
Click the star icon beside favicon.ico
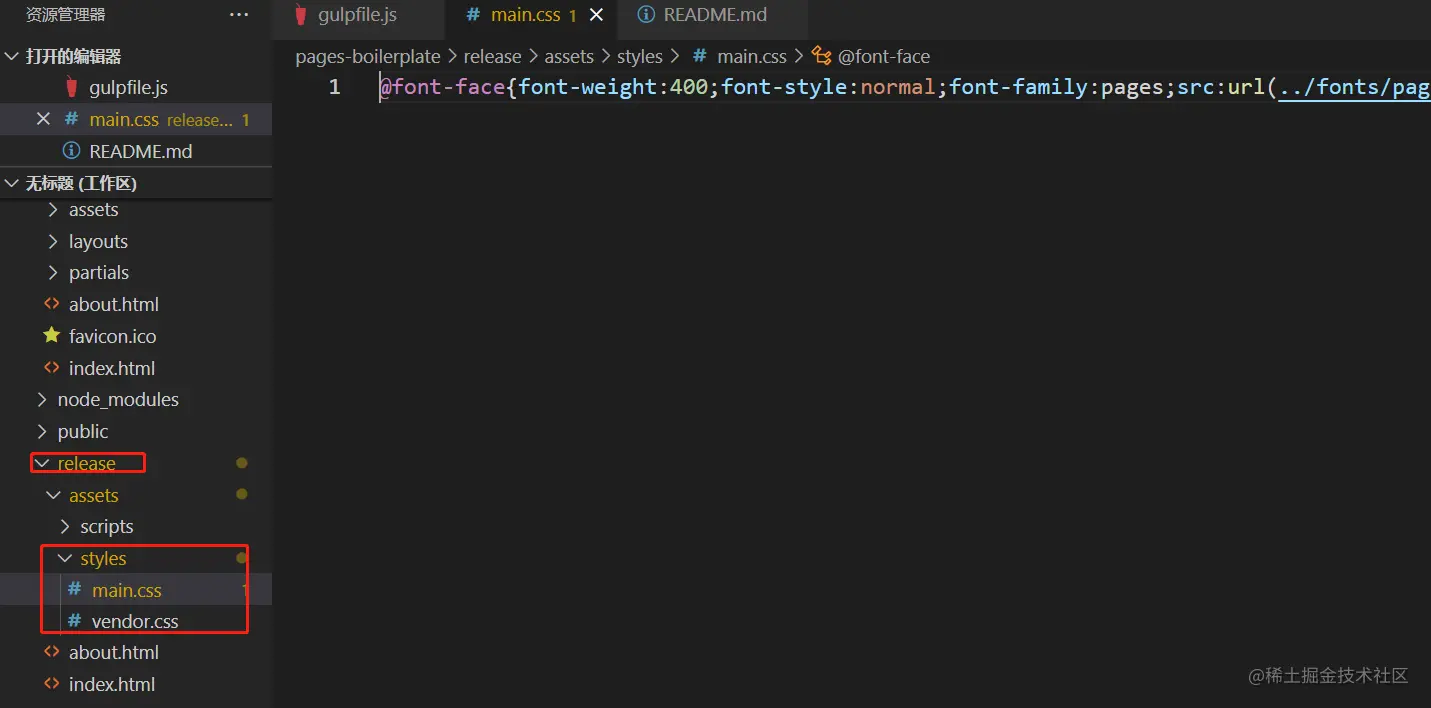coord(52,336)
